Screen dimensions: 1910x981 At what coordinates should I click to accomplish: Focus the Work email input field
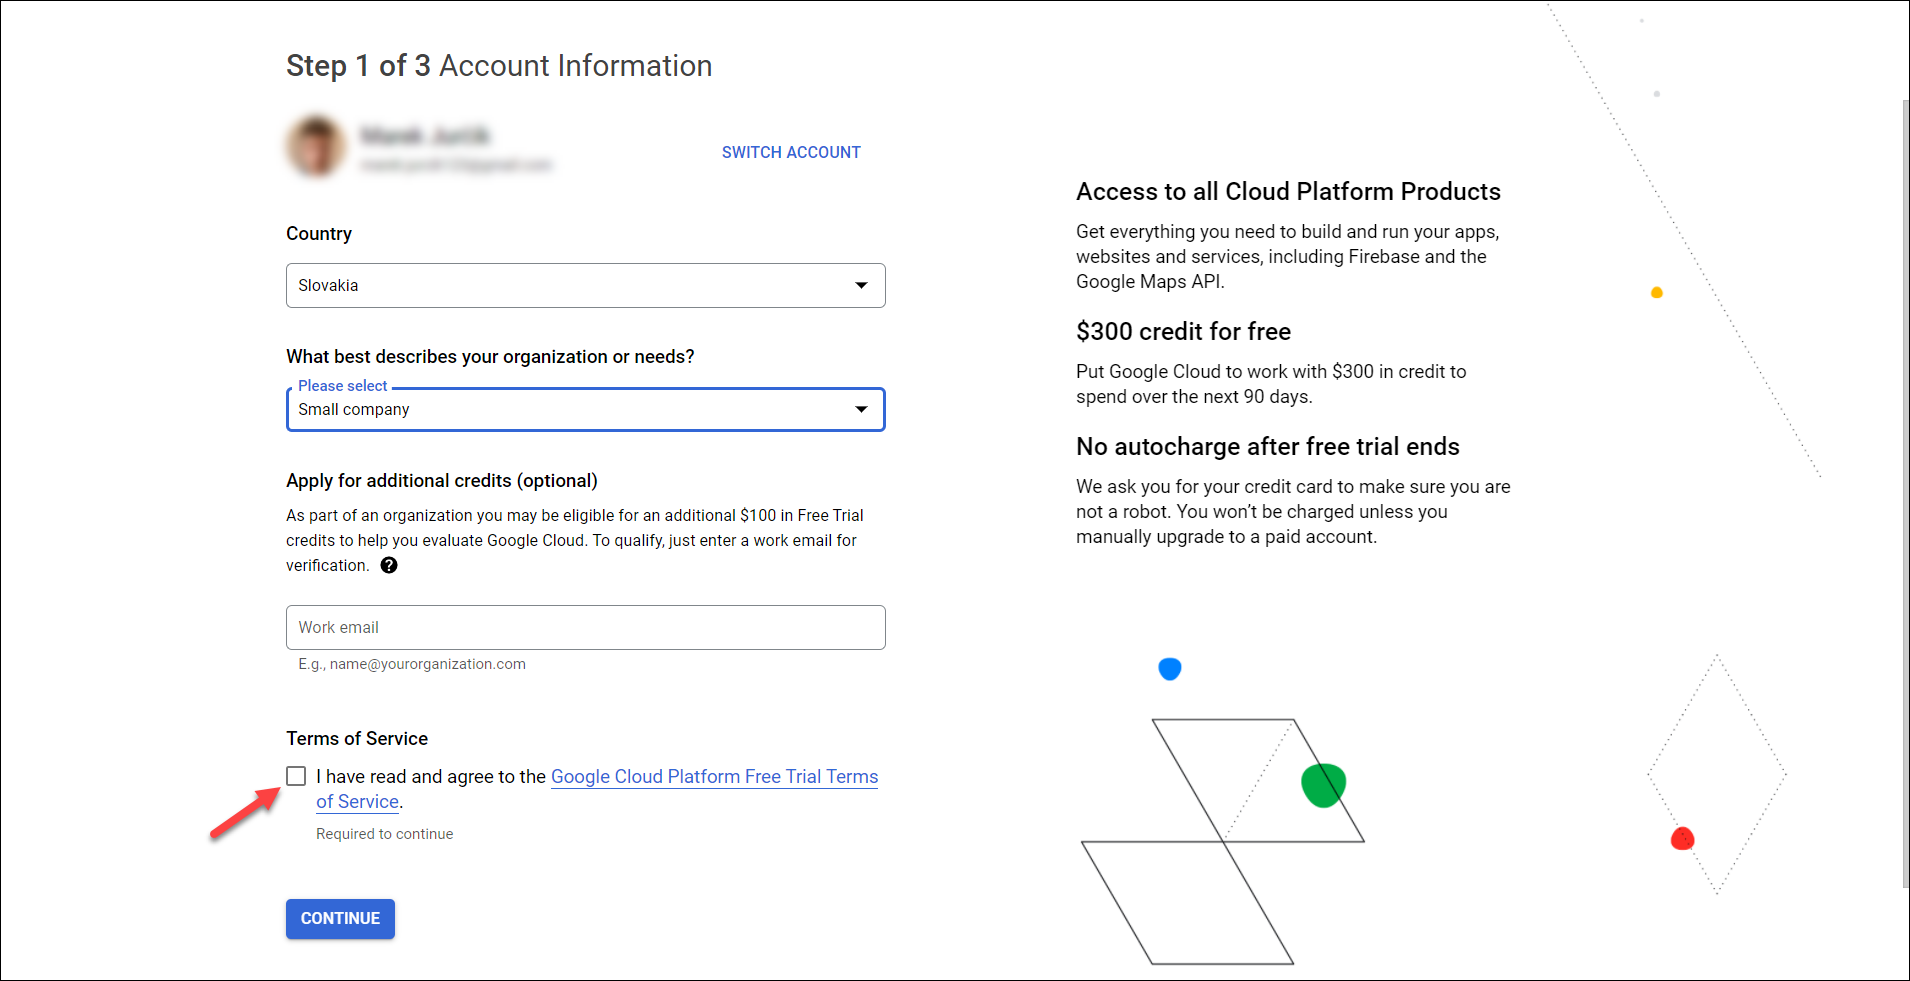586,627
